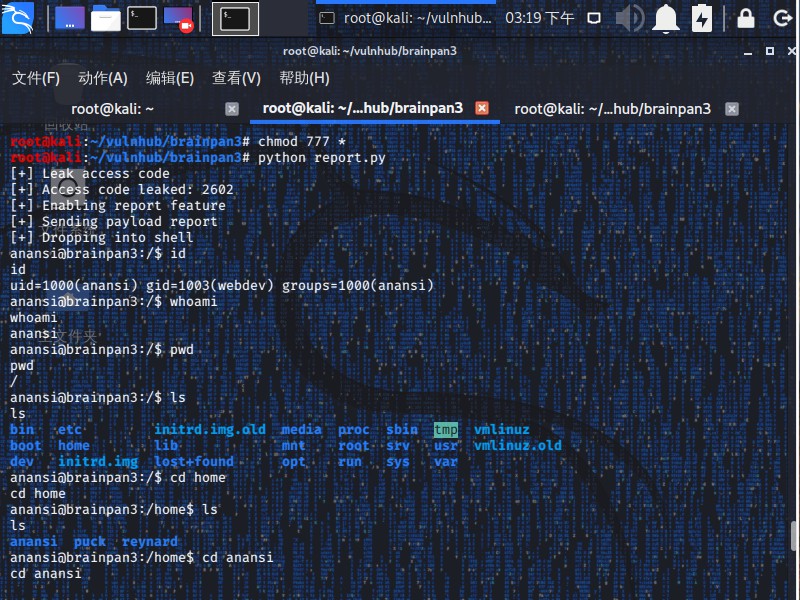The image size is (800, 600).
Task: Open the volume speaker tray icon
Action: click(x=630, y=18)
